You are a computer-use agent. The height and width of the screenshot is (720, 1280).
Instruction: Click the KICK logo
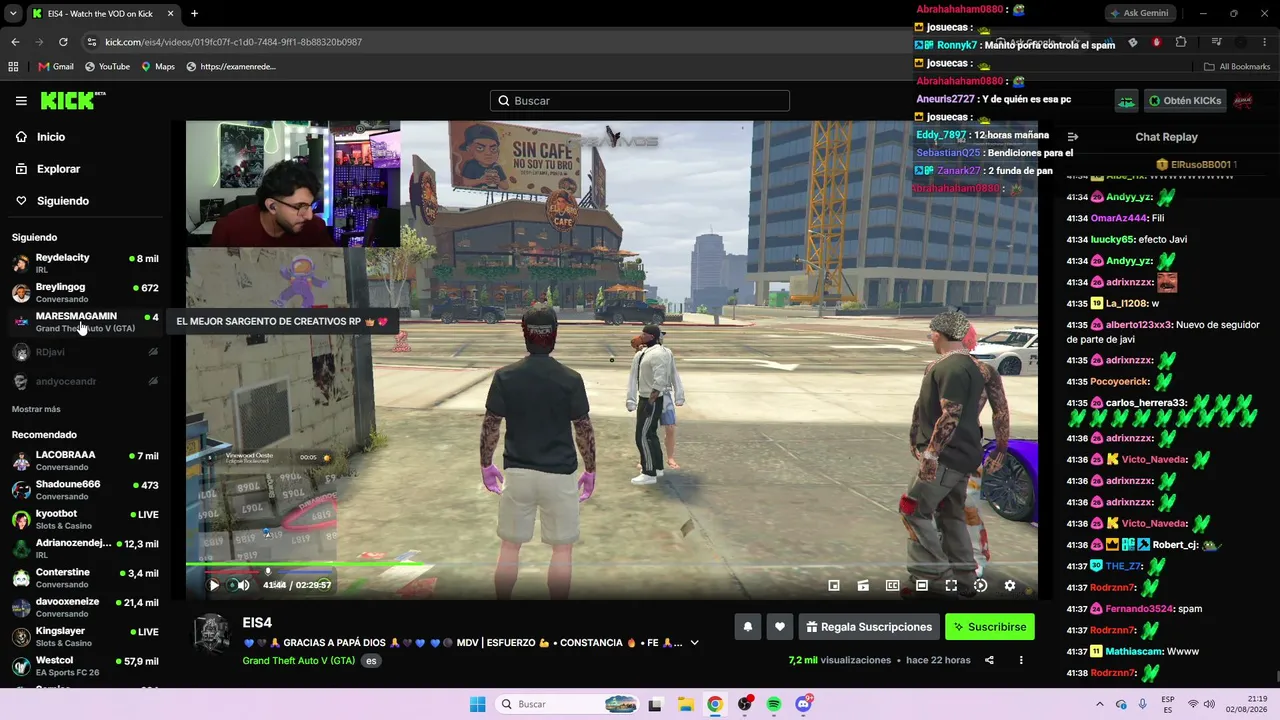(x=73, y=100)
